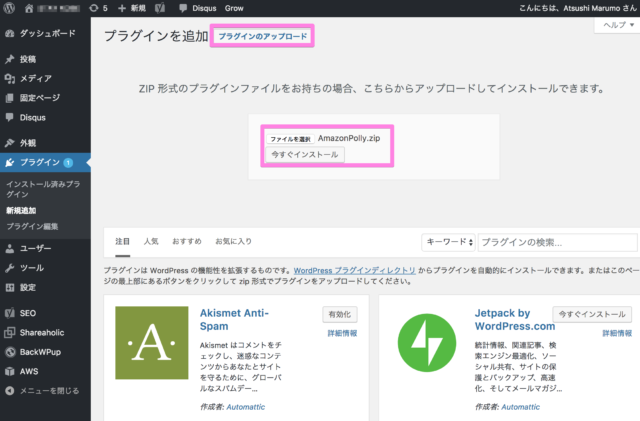
Task: Open Jetpack by WordPress.com title link
Action: pos(515,320)
